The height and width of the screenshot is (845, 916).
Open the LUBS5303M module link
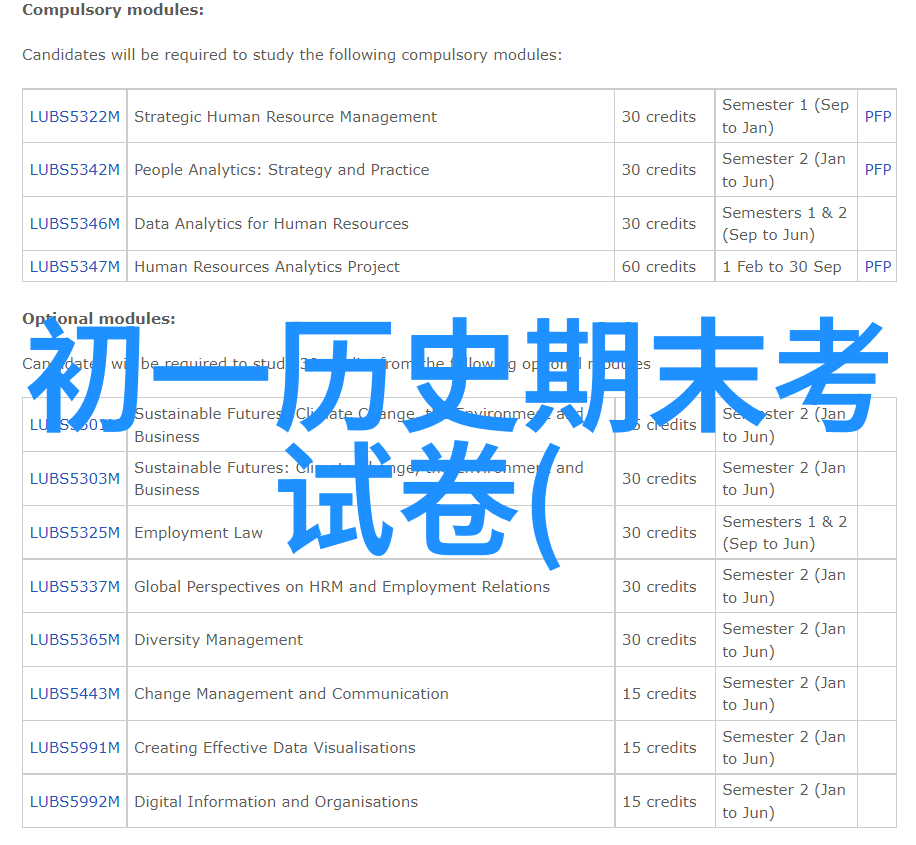[74, 479]
